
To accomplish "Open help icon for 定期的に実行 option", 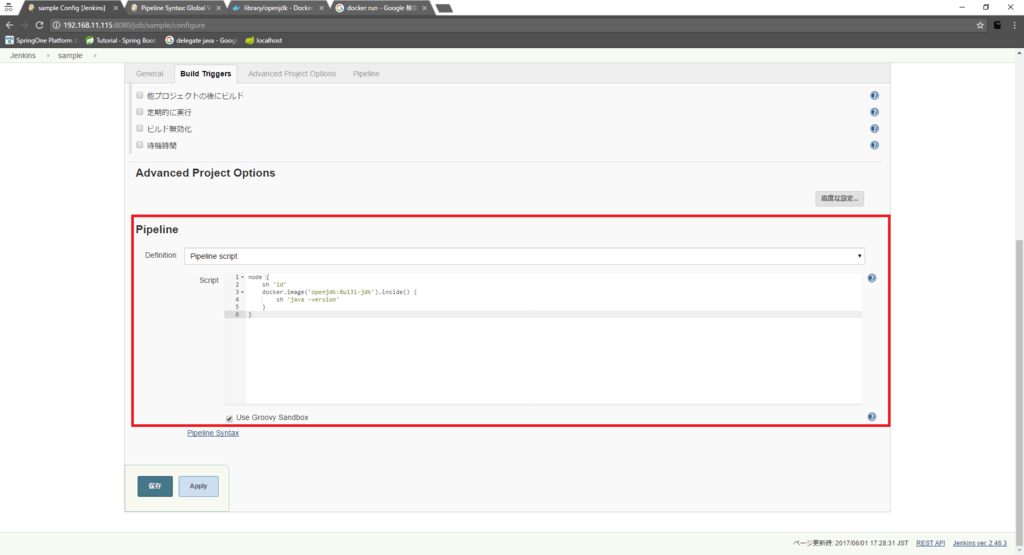I will coord(874,112).
